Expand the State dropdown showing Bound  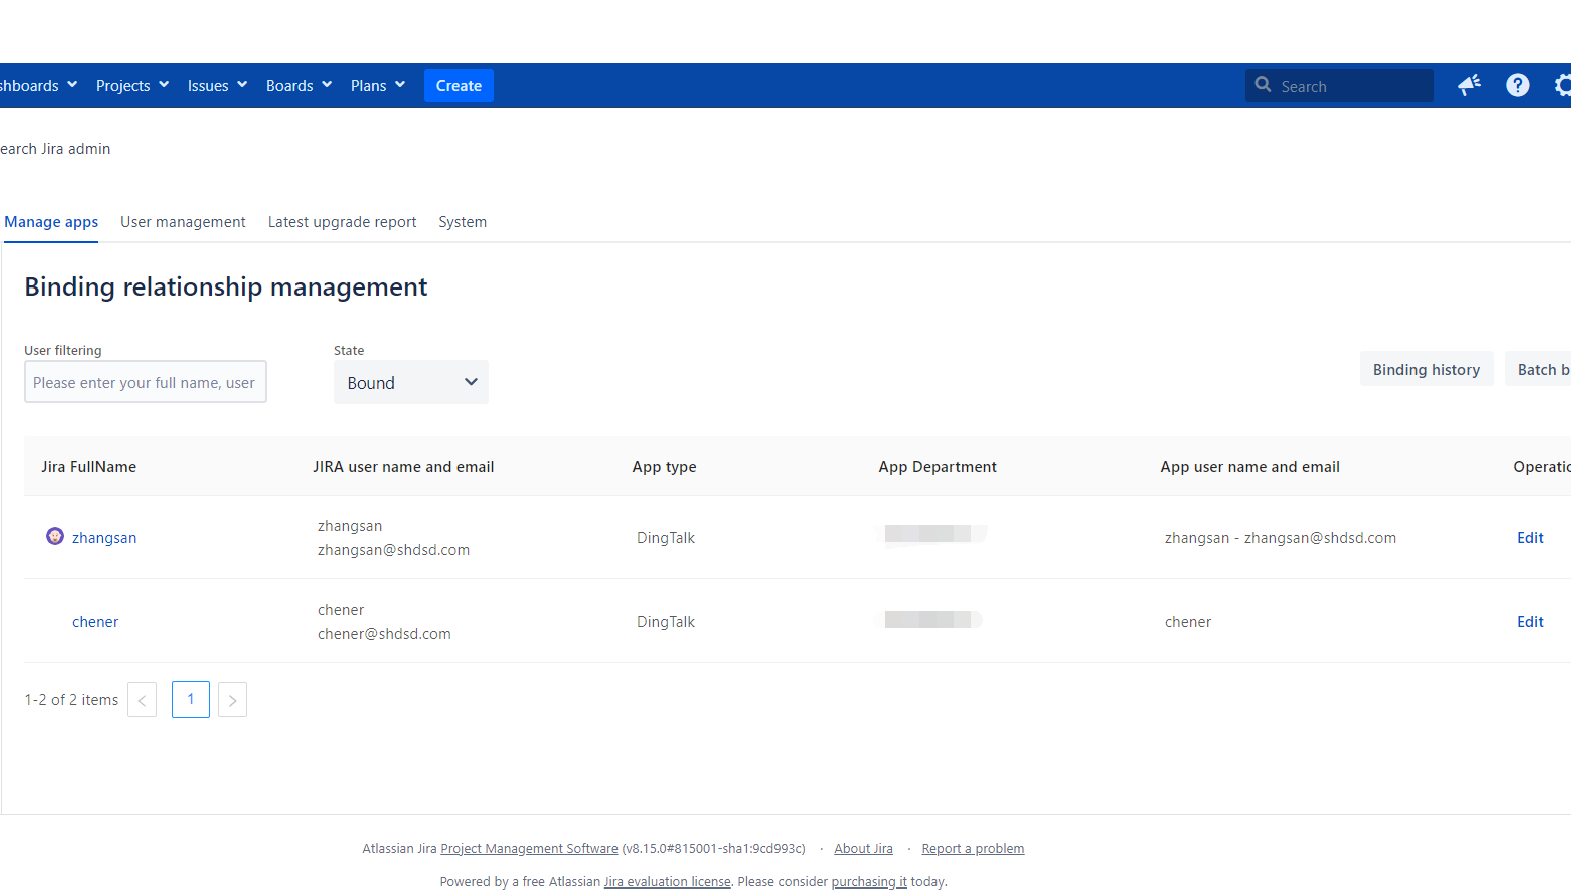(411, 383)
